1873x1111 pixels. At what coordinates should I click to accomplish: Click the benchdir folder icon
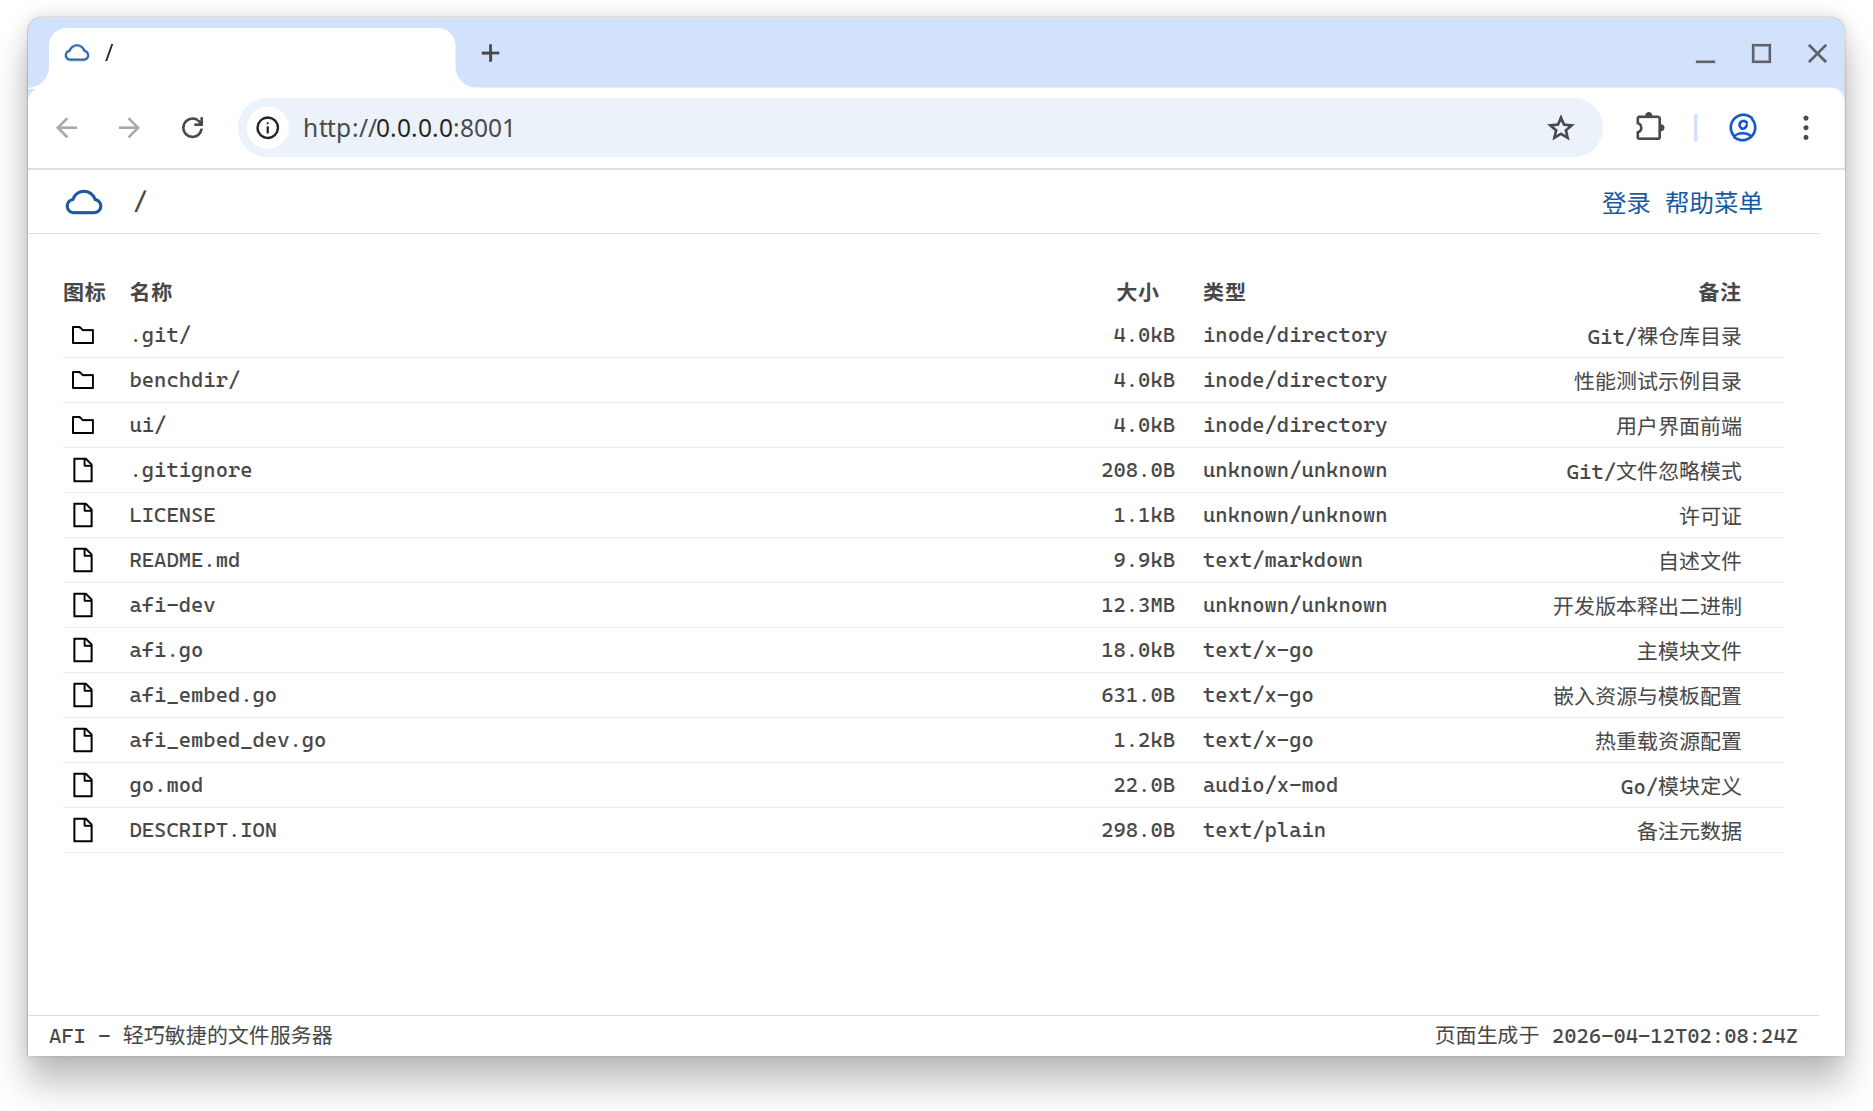pos(83,380)
